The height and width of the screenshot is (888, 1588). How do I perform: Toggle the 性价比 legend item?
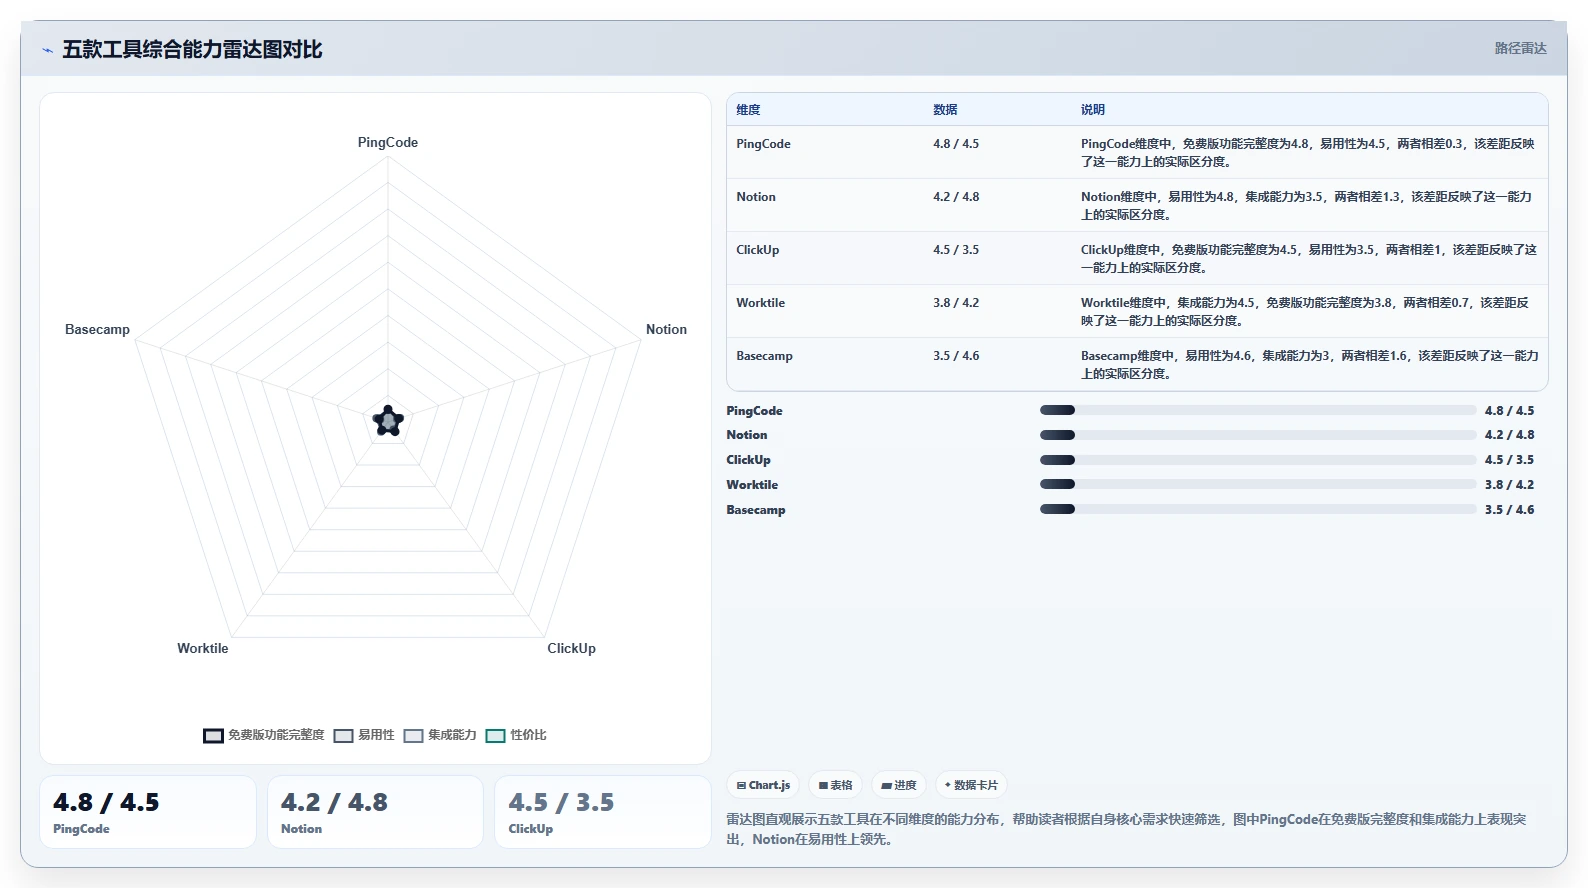[x=516, y=735]
